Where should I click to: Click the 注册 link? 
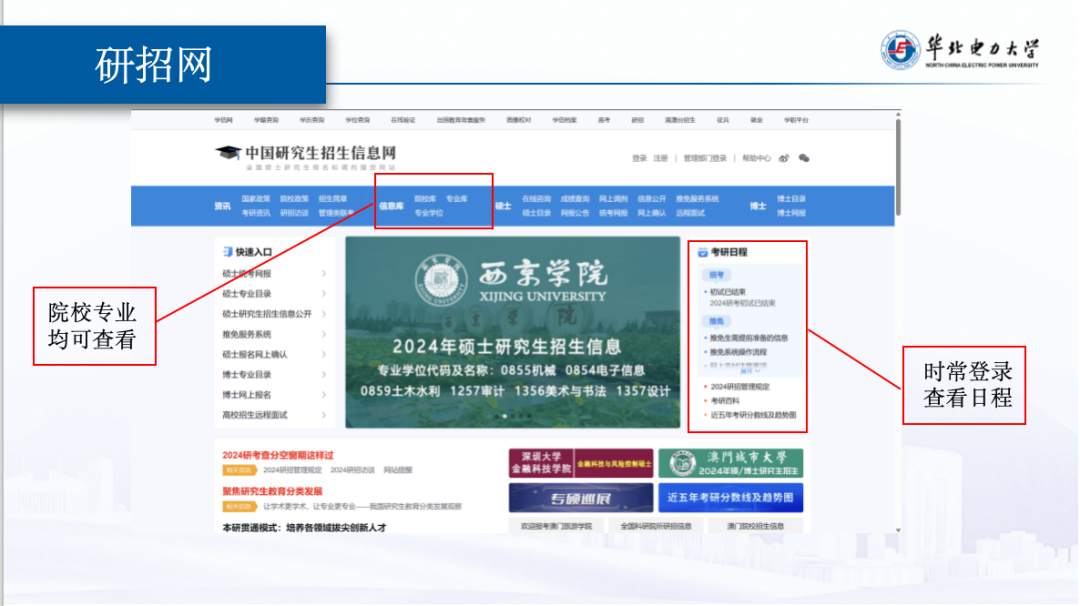[661, 158]
